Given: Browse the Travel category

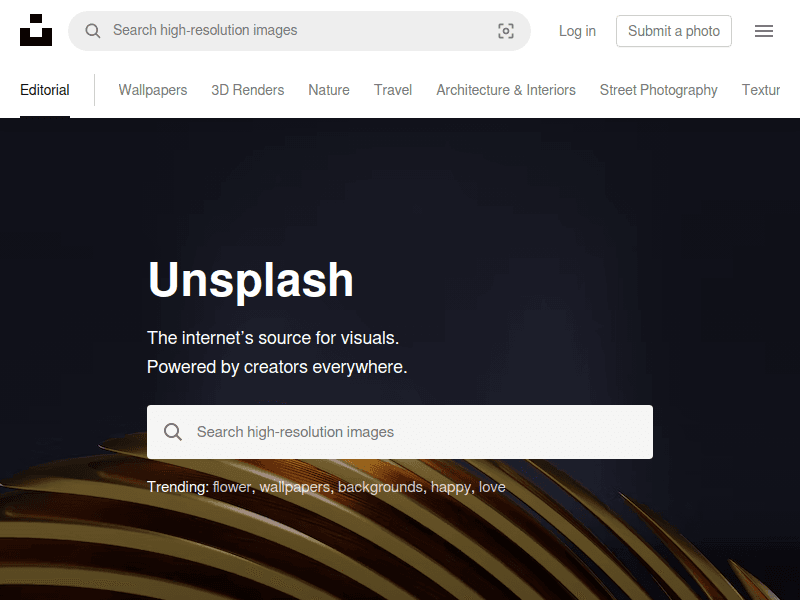Looking at the screenshot, I should tap(393, 90).
